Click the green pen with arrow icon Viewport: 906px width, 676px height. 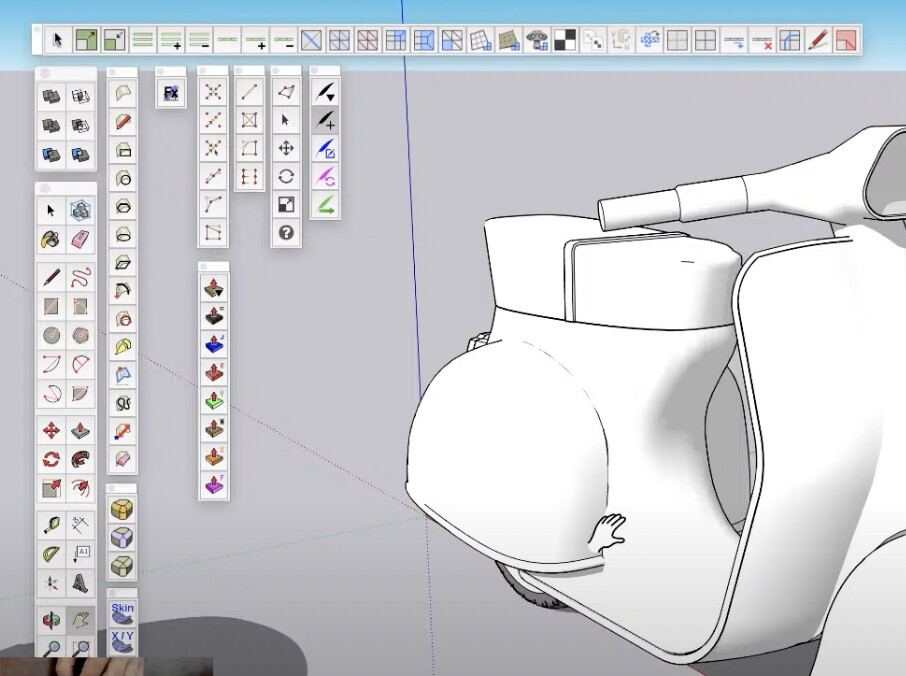tap(325, 205)
